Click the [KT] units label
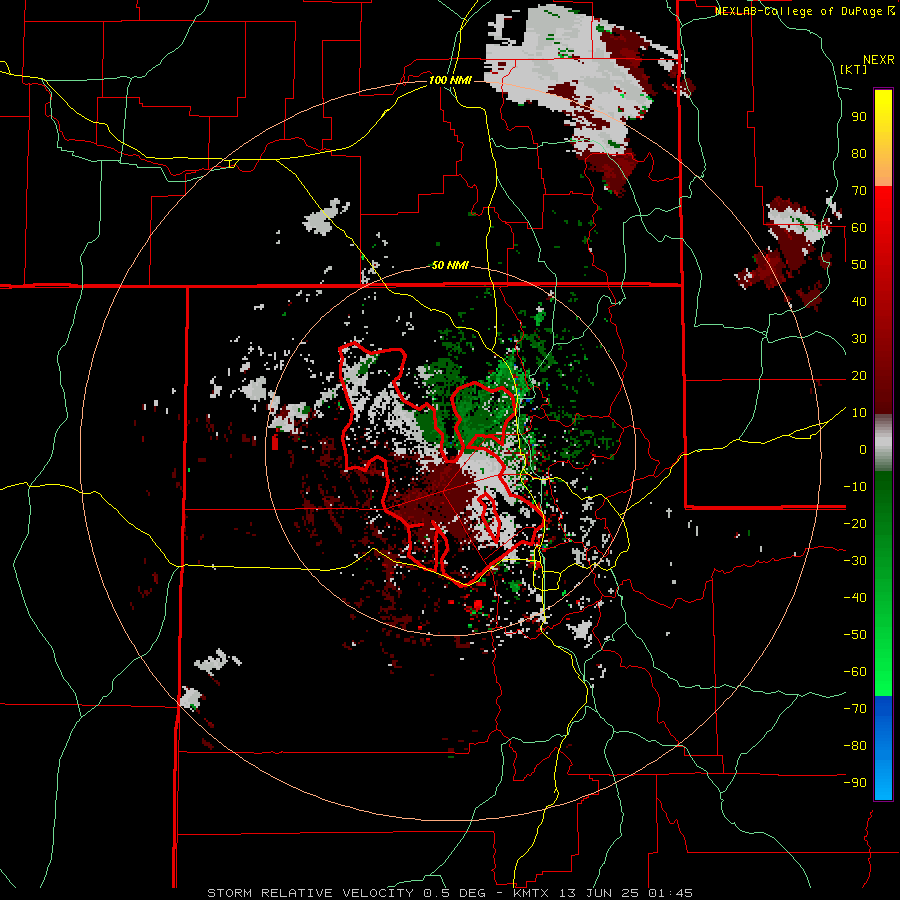 click(853, 69)
